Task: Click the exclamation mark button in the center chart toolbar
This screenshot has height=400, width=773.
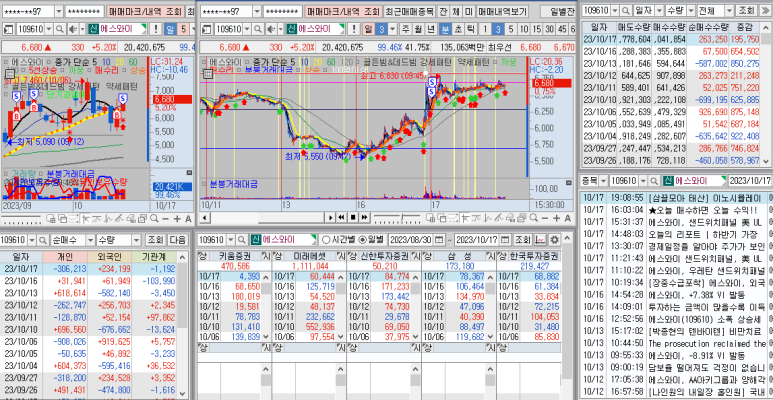Action: 354,29
